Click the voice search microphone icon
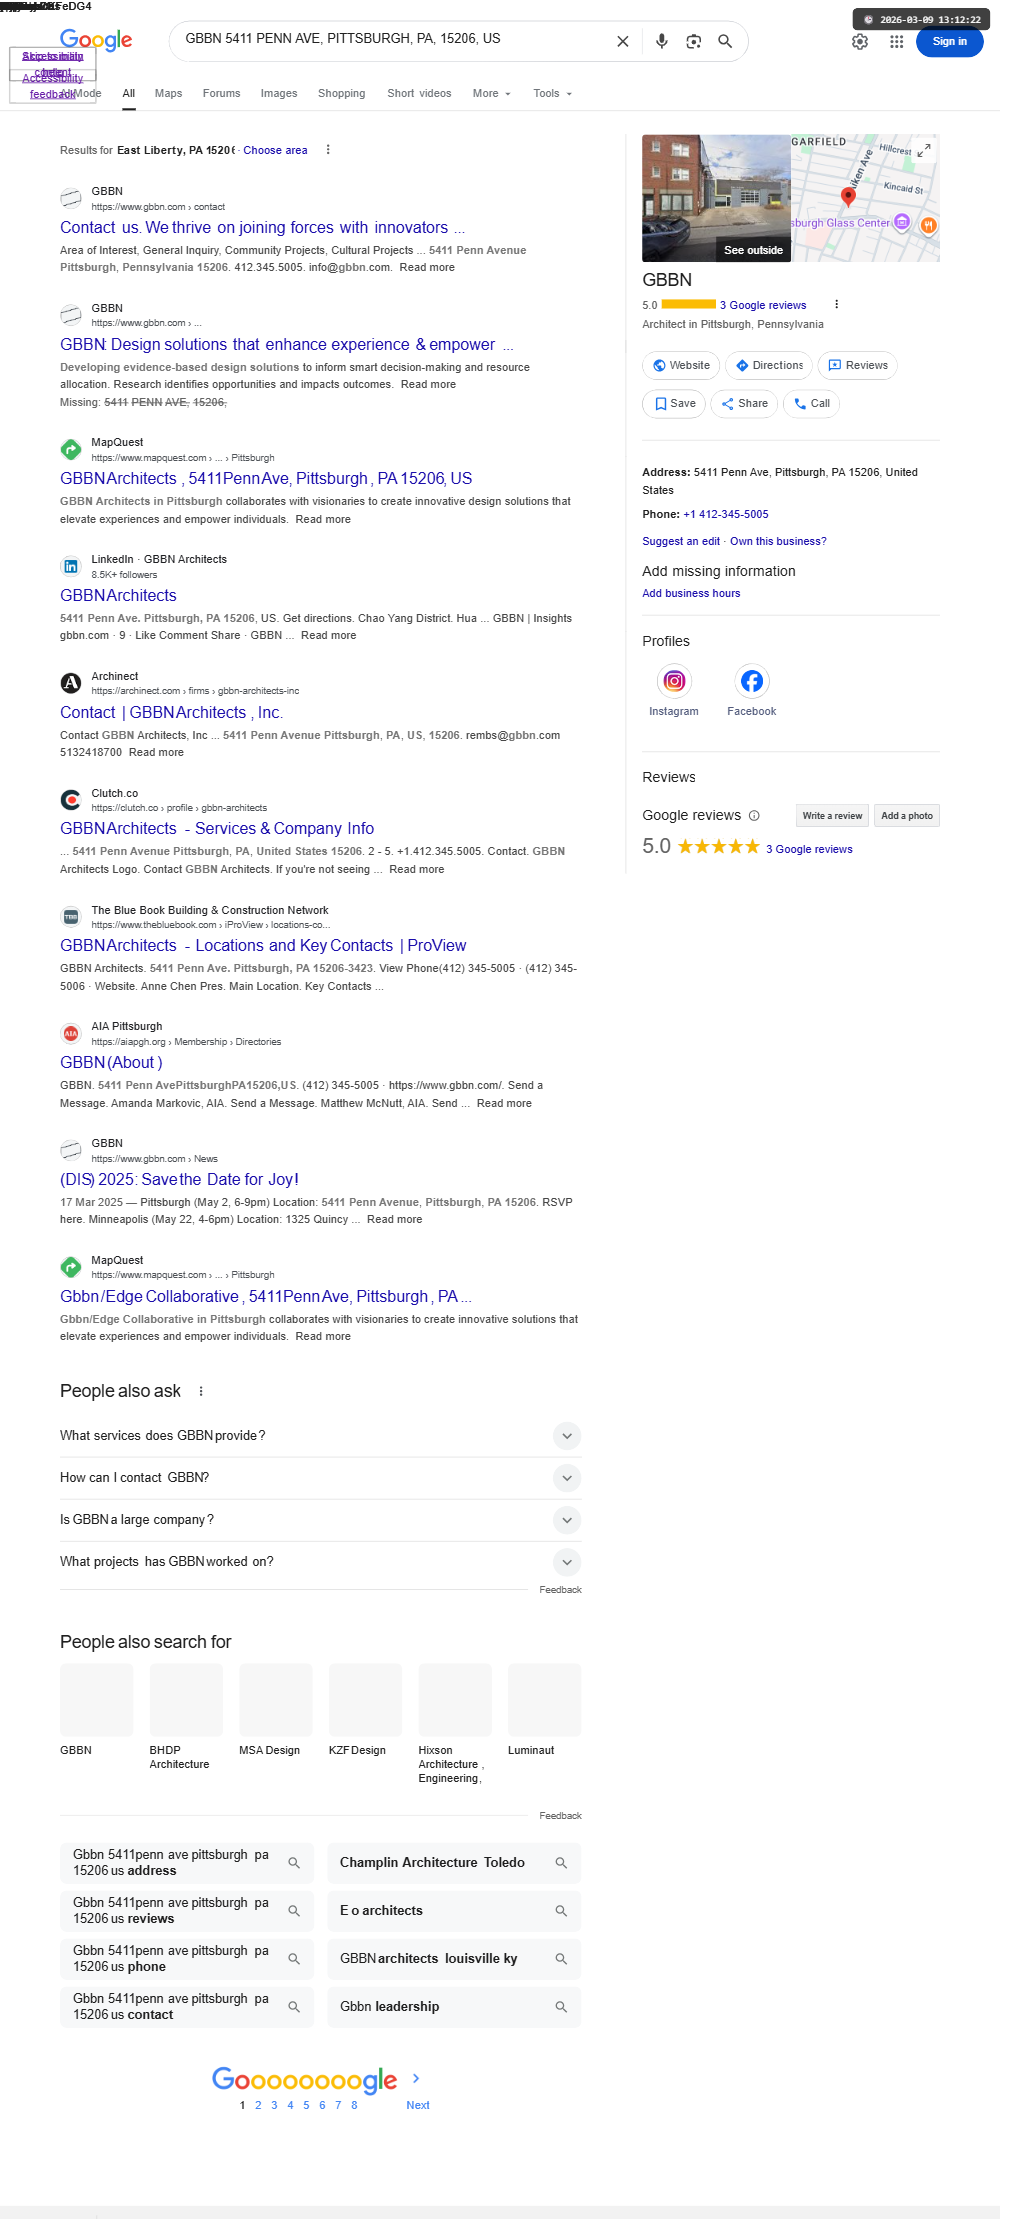This screenshot has height=2219, width=1012. click(661, 41)
